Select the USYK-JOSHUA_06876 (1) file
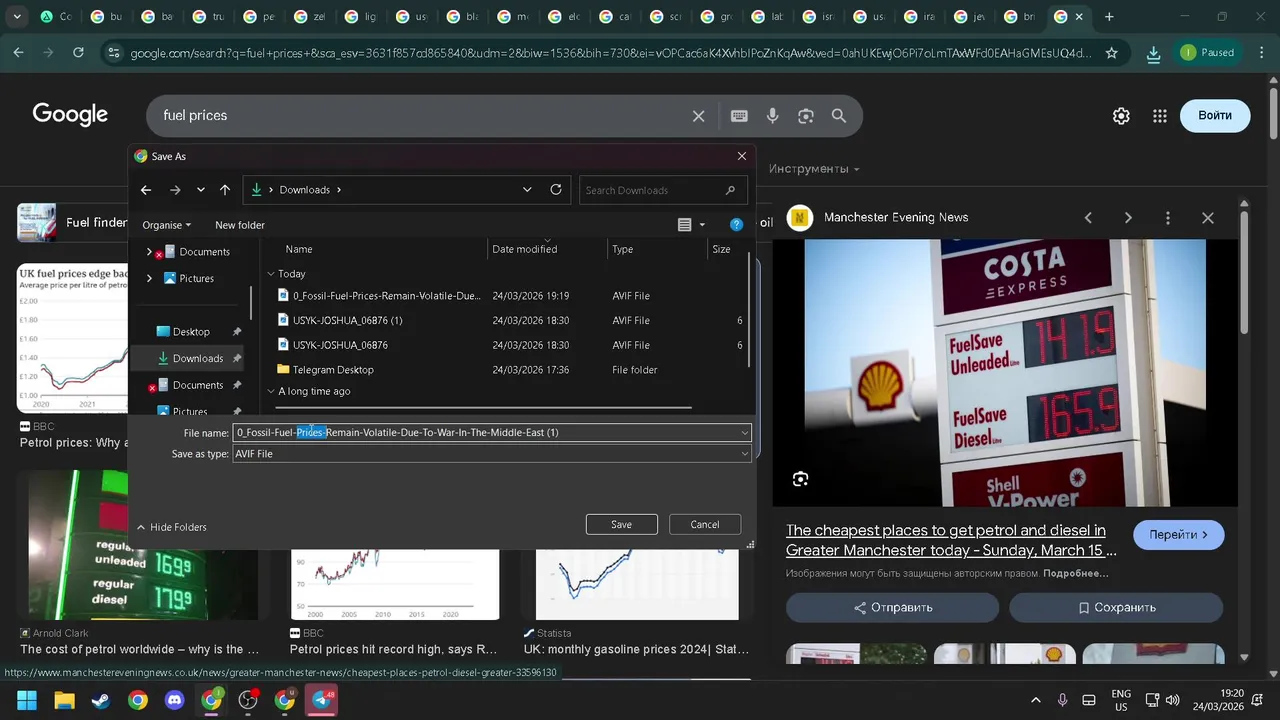1280x720 pixels. tap(347, 321)
